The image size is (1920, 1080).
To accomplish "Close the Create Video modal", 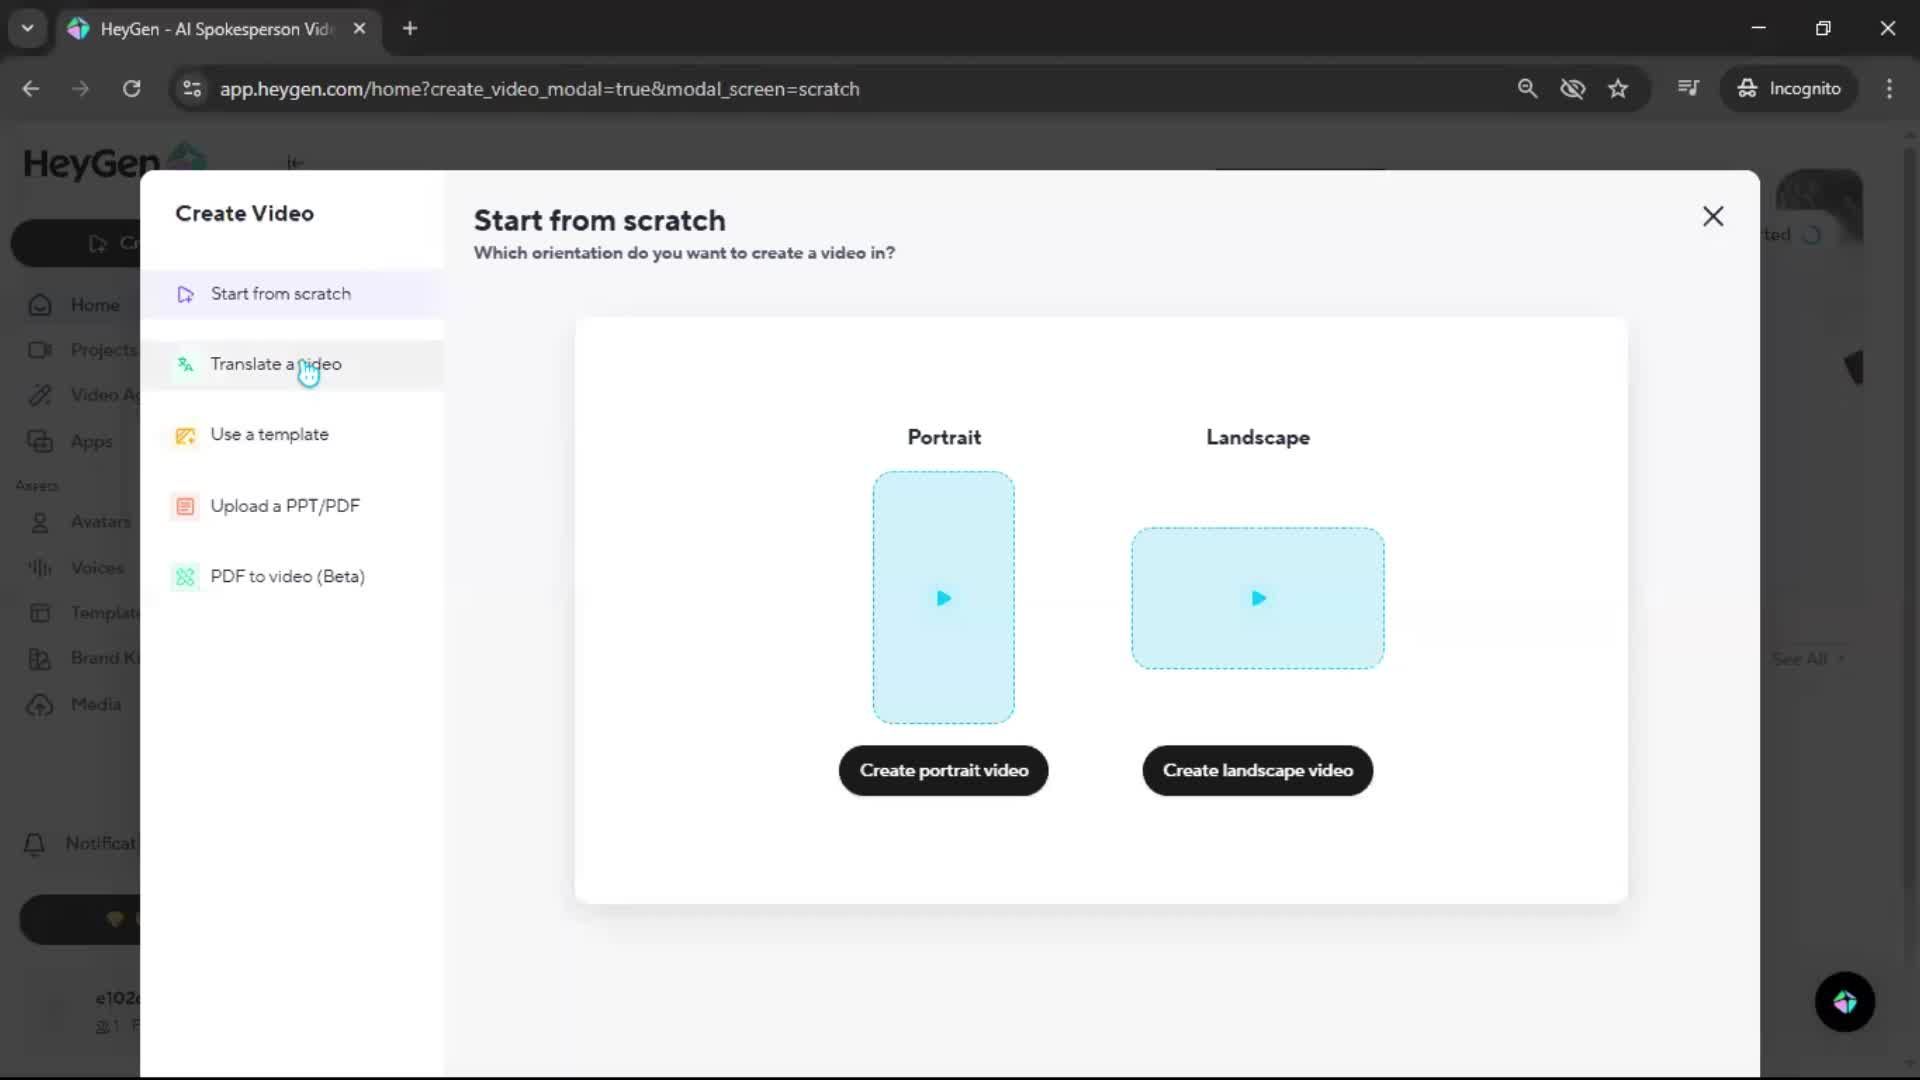I will click(1712, 216).
